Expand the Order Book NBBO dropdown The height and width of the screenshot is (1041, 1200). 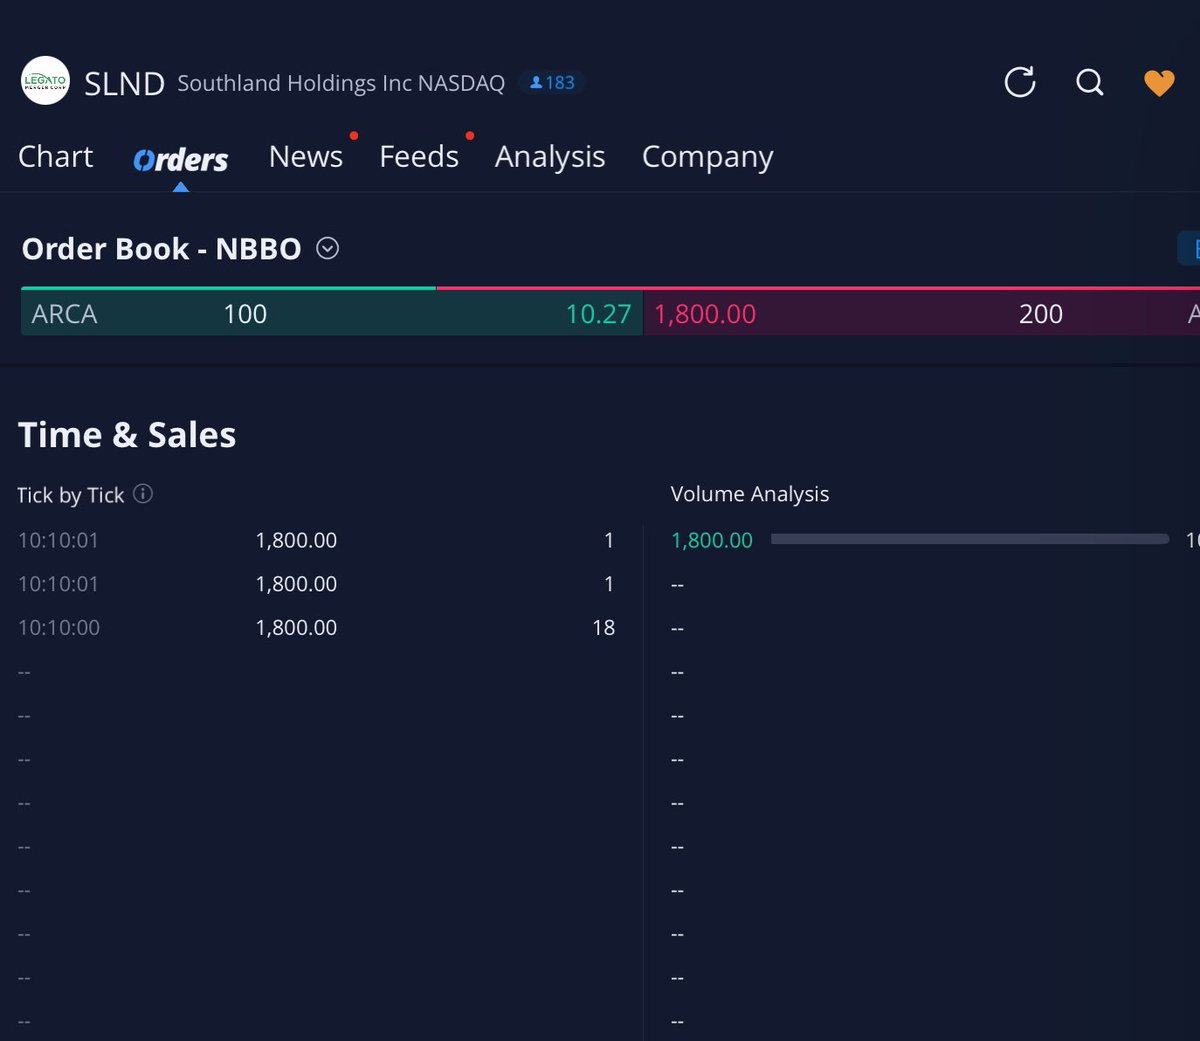pos(327,248)
